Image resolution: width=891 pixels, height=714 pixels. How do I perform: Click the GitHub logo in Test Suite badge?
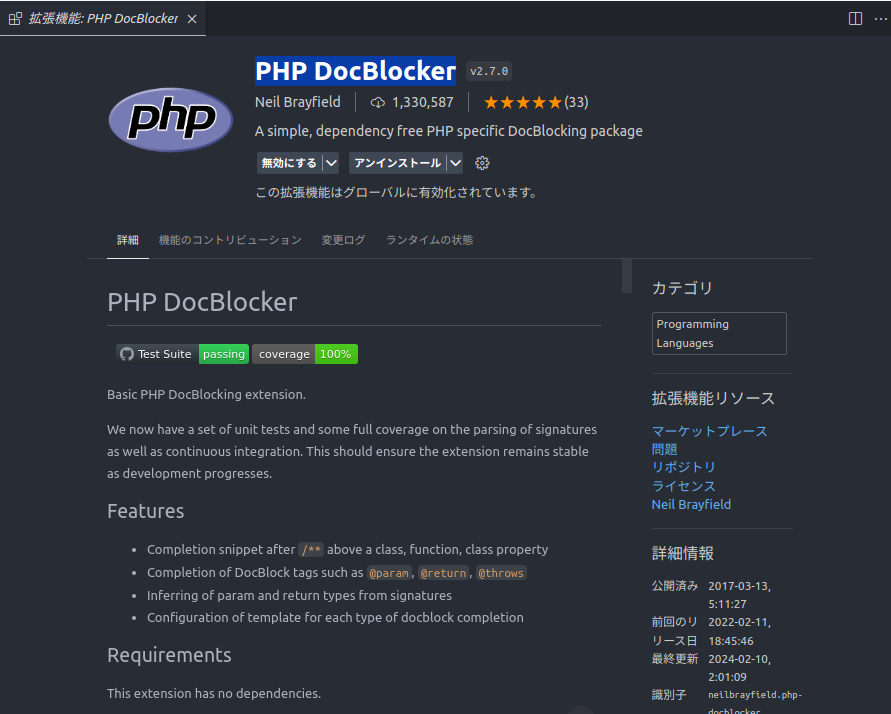tap(127, 354)
